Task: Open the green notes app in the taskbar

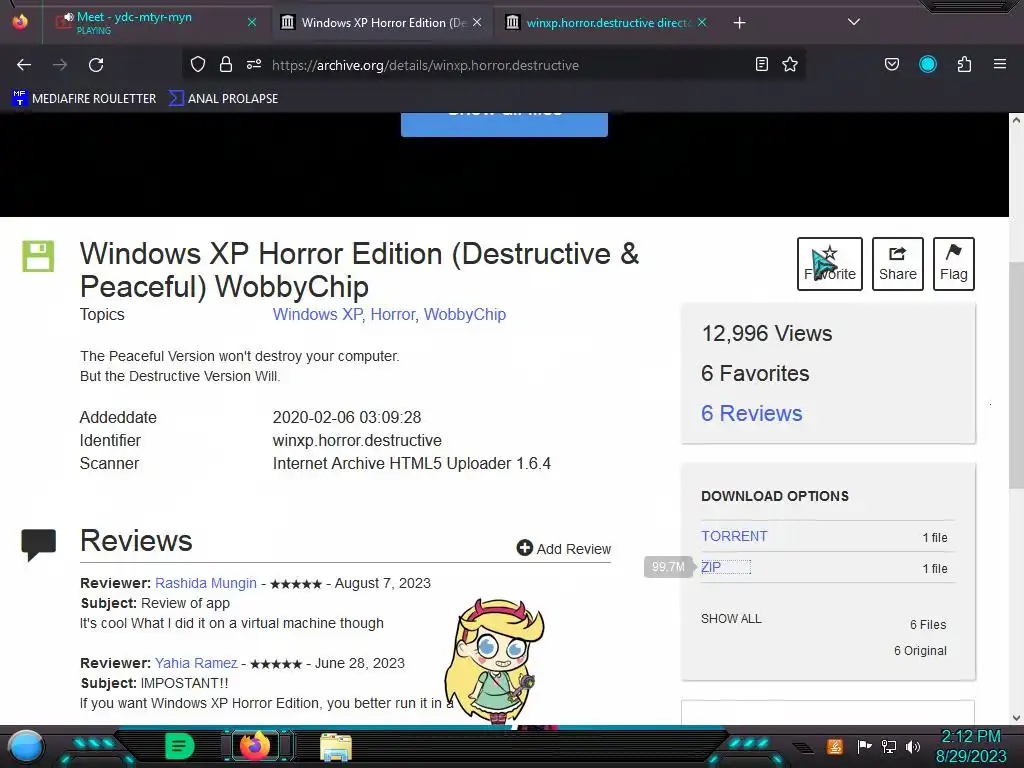Action: coord(179,746)
